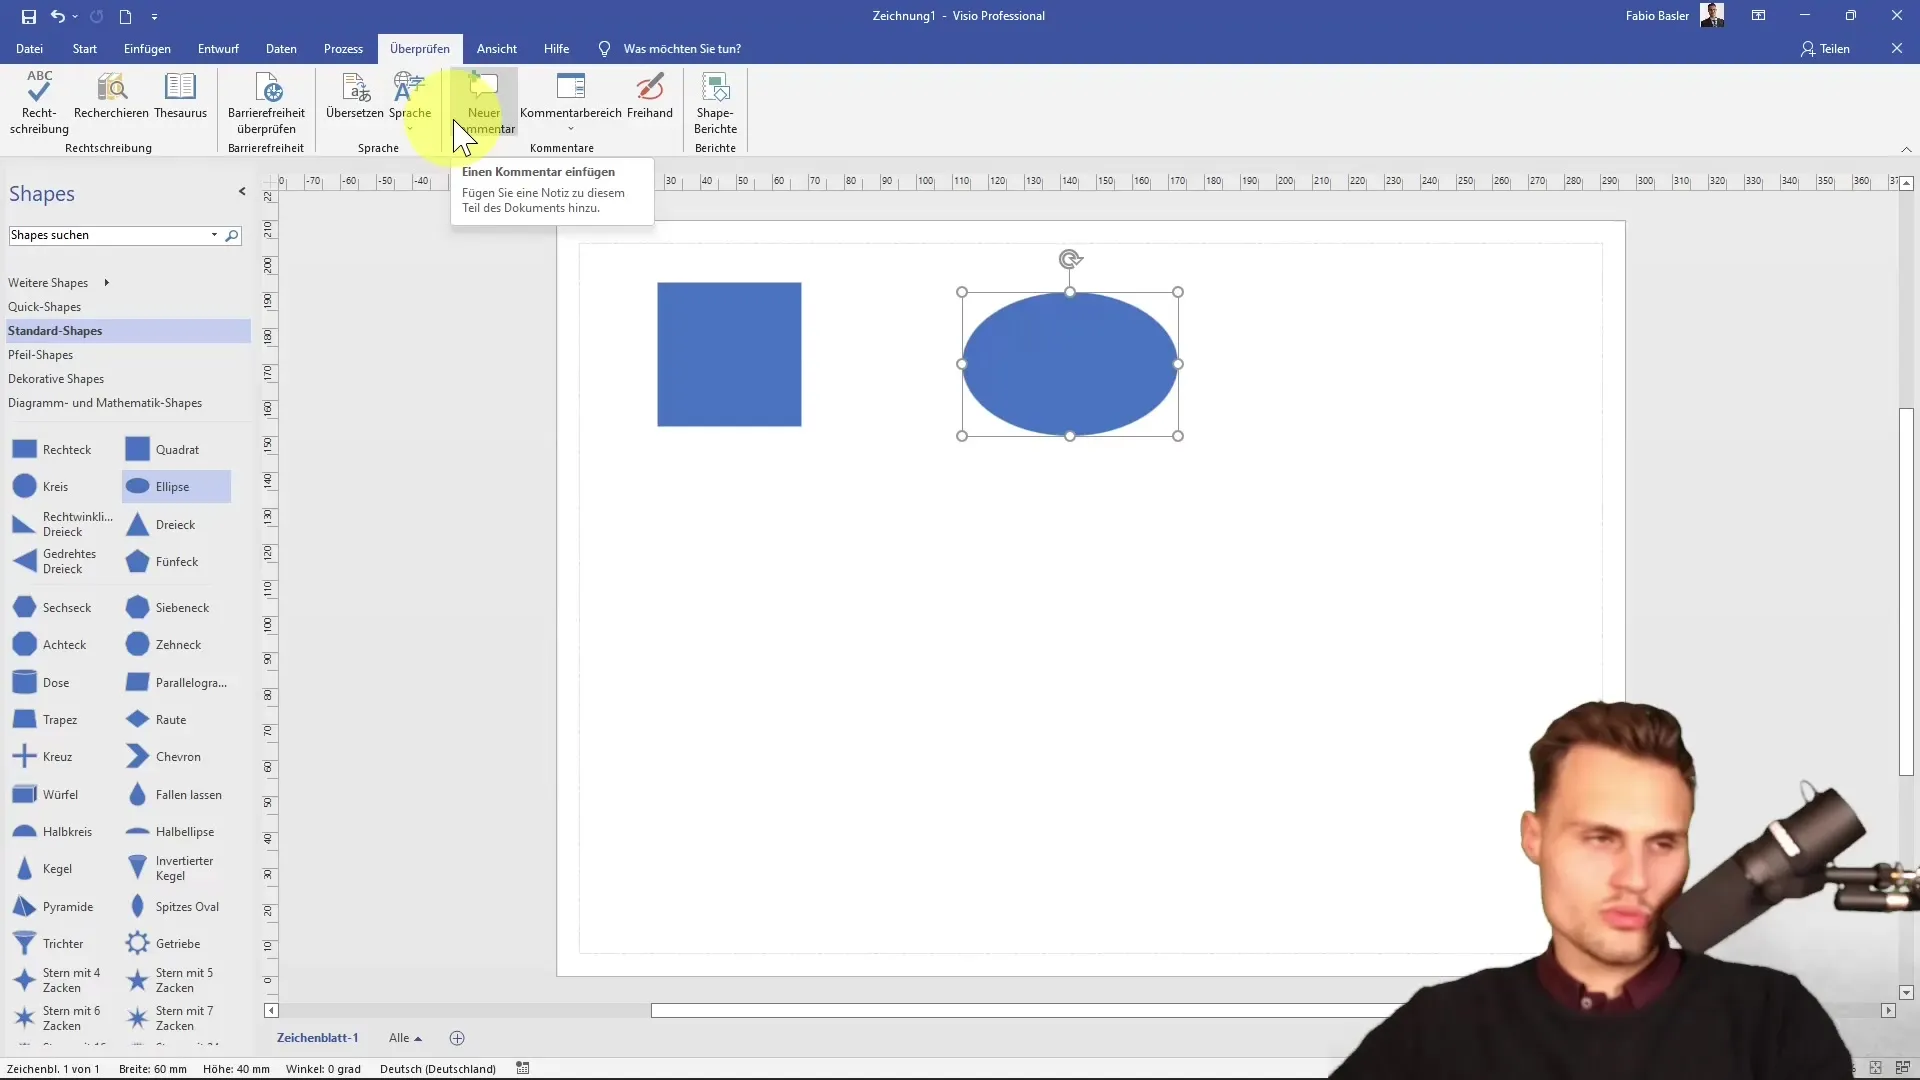Pick the Stern mit 5 Zacken shape
Viewport: 1920px width, 1080px height.
[170, 980]
